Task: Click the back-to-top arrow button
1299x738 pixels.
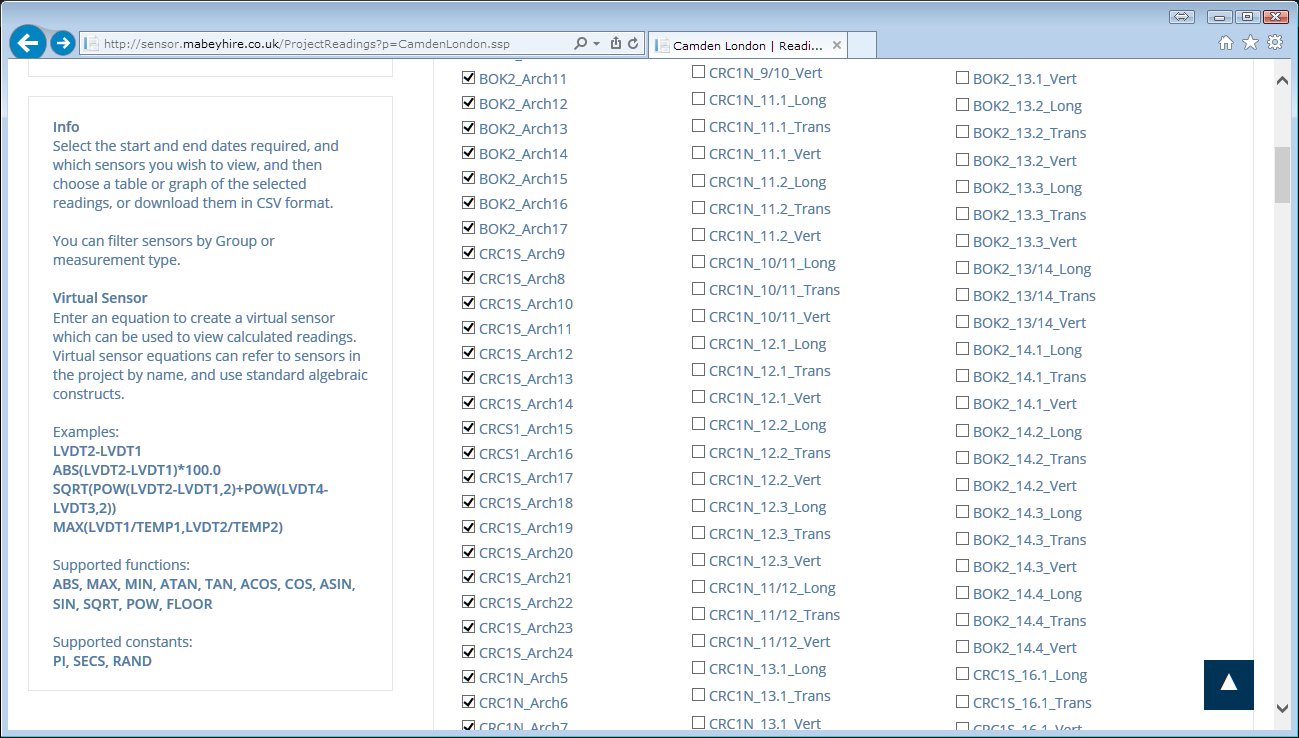Action: 1229,685
